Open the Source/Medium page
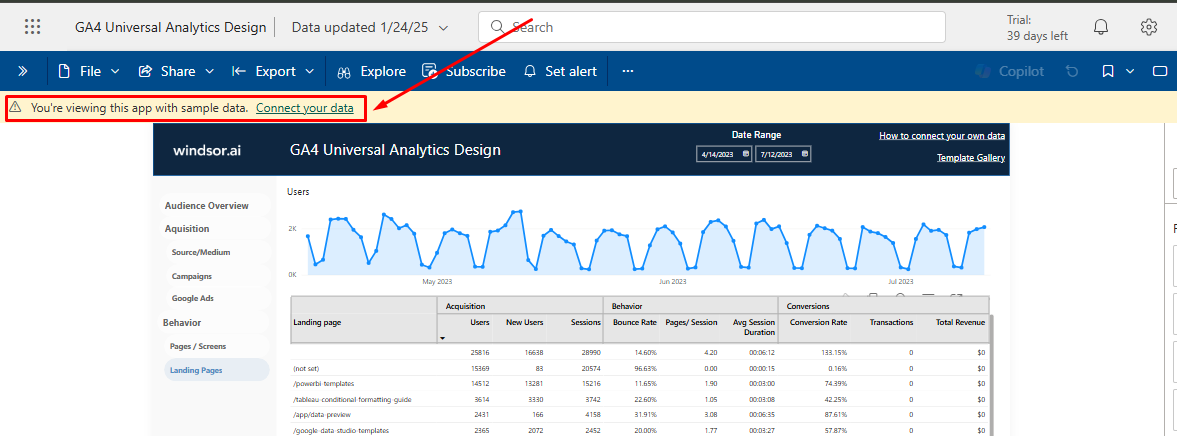Viewport: 1177px width, 436px height. [200, 252]
